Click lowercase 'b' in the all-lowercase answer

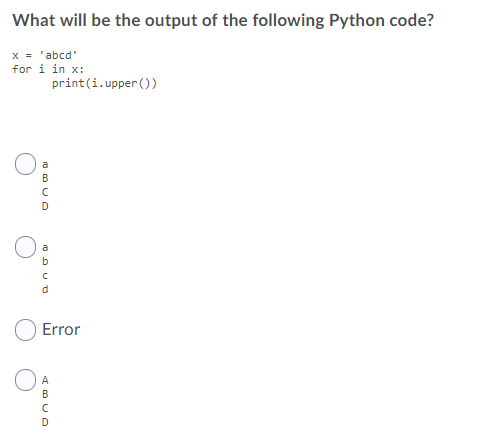(x=45, y=261)
